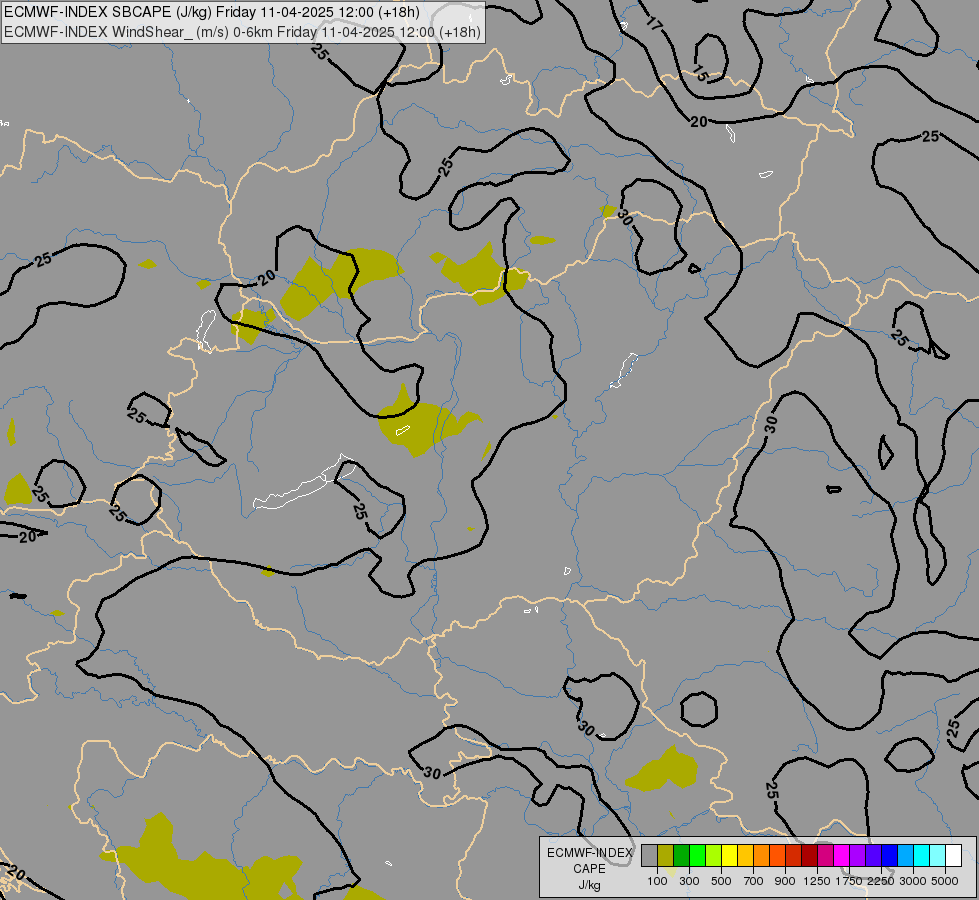Click the WindShear 0-6km title line

(x=242, y=32)
